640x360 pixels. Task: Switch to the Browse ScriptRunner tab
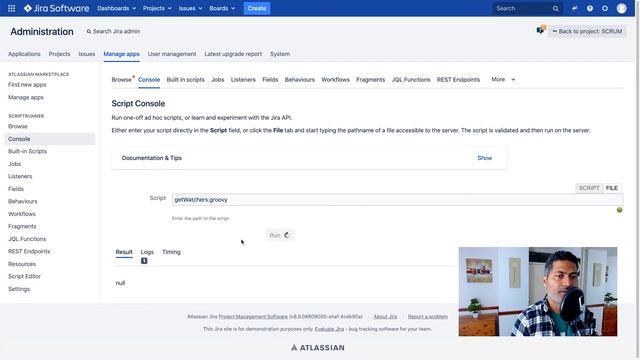122,80
